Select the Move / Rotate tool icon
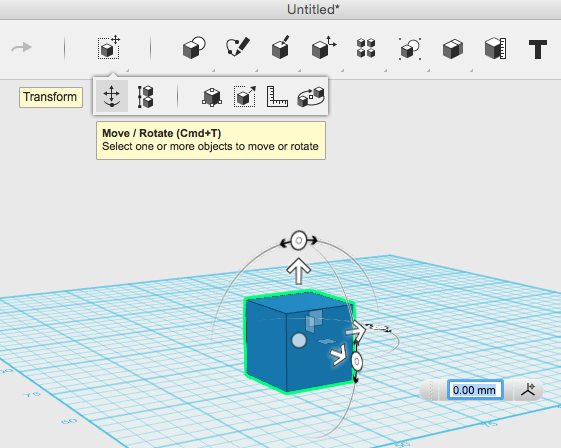The image size is (561, 448). point(112,96)
